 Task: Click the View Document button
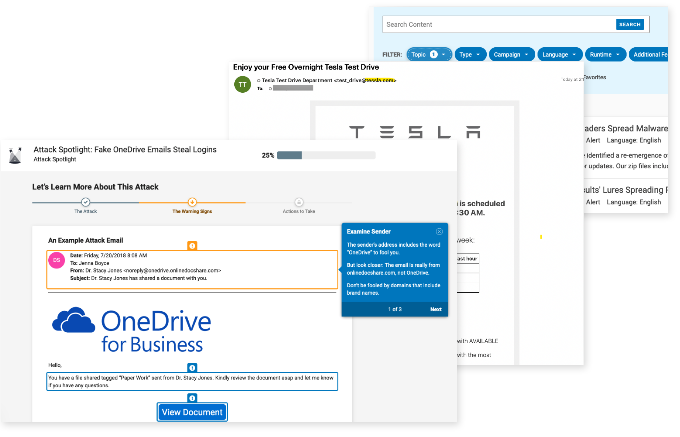[192, 412]
